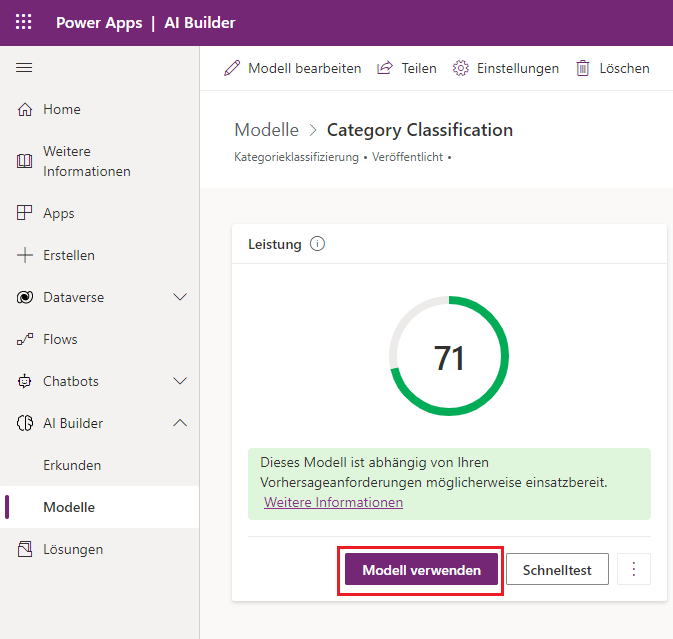
Task: Click the Home icon in sidebar
Action: tap(25, 110)
